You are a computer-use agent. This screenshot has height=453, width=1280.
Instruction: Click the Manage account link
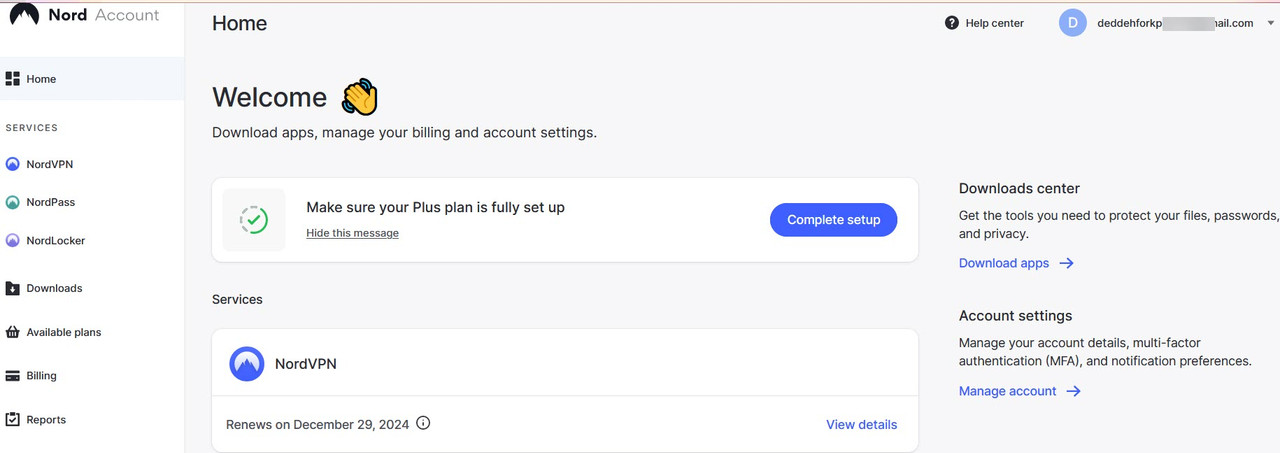(x=1007, y=391)
